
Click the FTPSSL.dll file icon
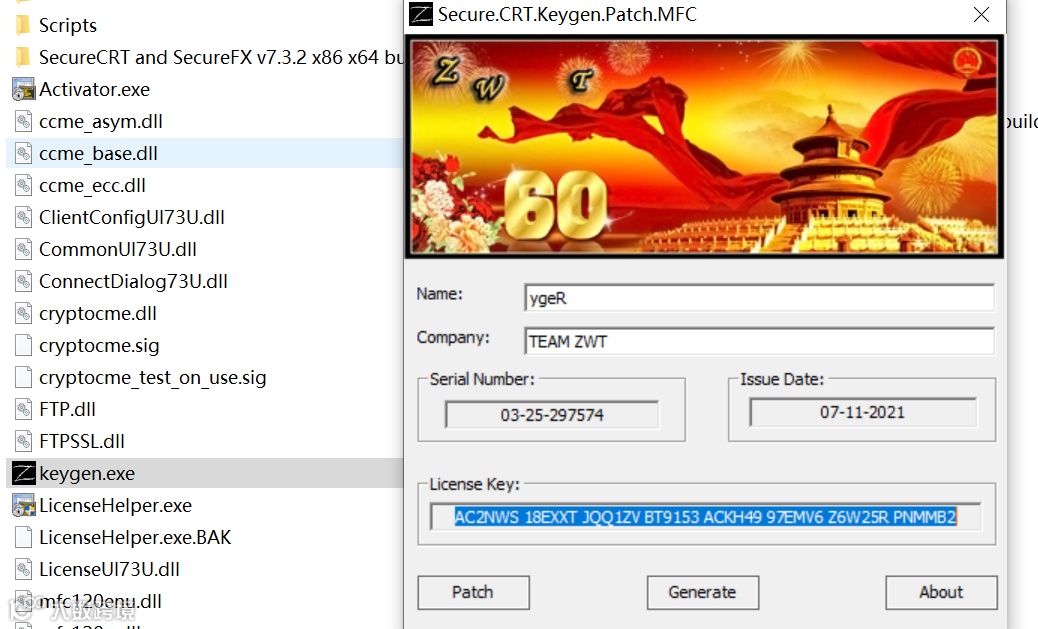point(23,441)
